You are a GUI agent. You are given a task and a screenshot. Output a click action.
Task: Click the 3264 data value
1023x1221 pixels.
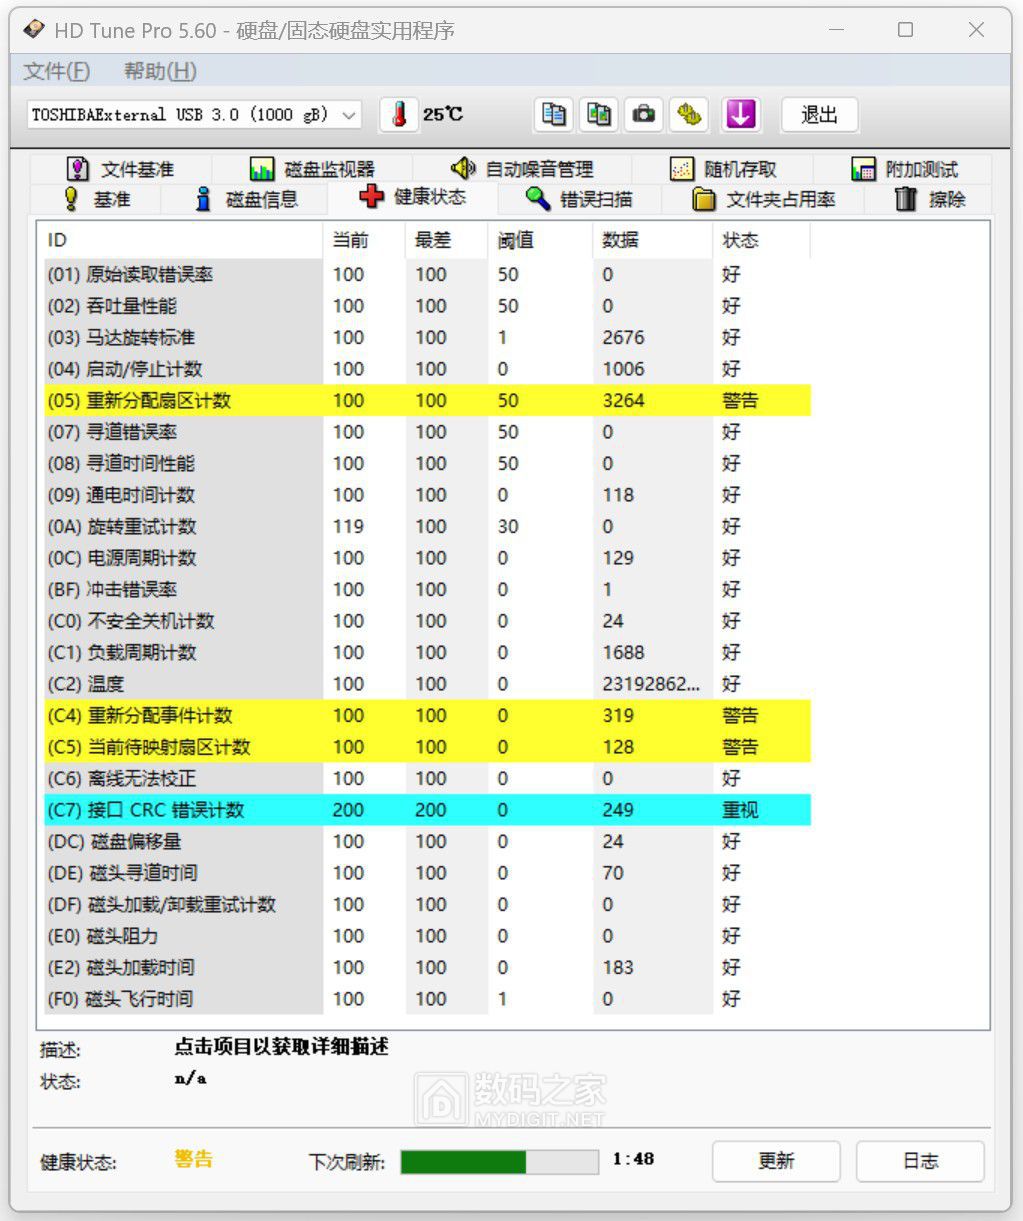(x=623, y=400)
